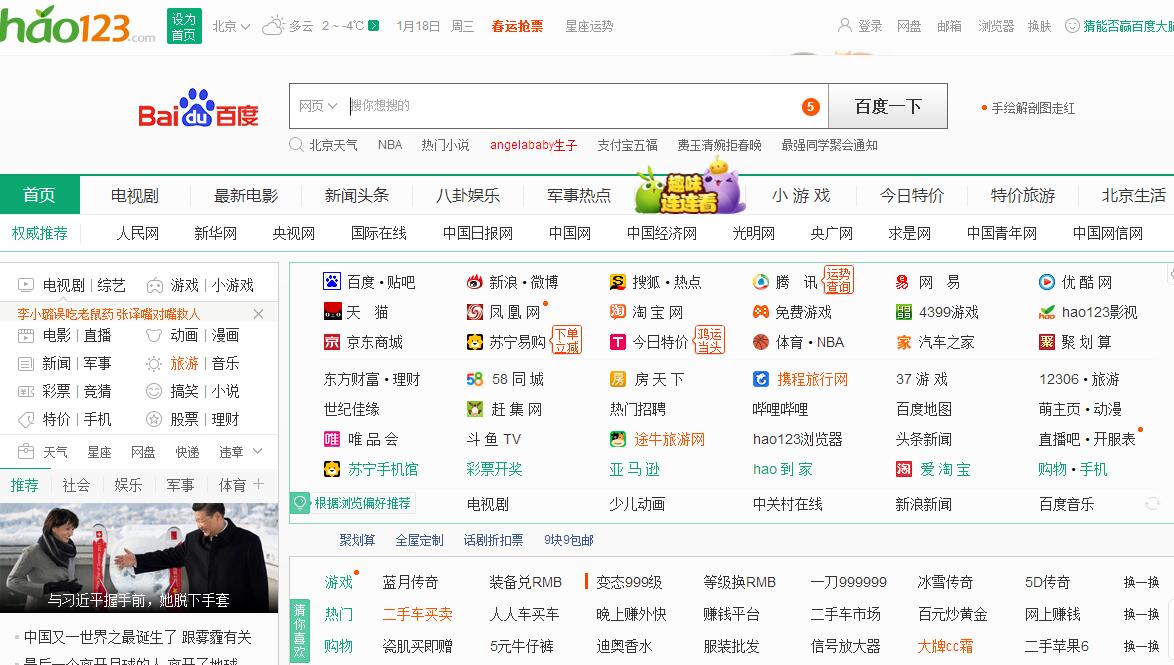Open 4399 games icon
Screen dimensions: 1174x665
(904, 312)
